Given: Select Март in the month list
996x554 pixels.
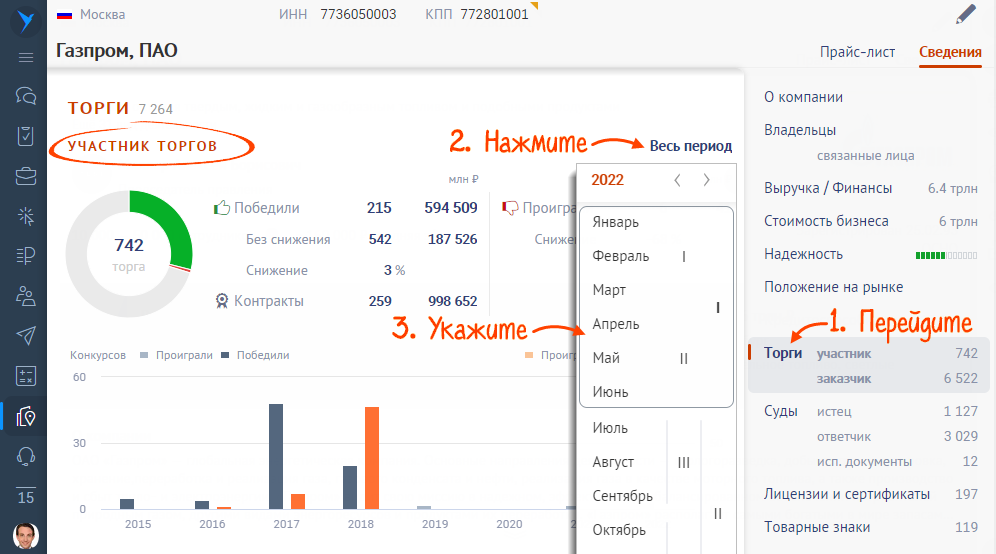Looking at the screenshot, I should [x=609, y=290].
